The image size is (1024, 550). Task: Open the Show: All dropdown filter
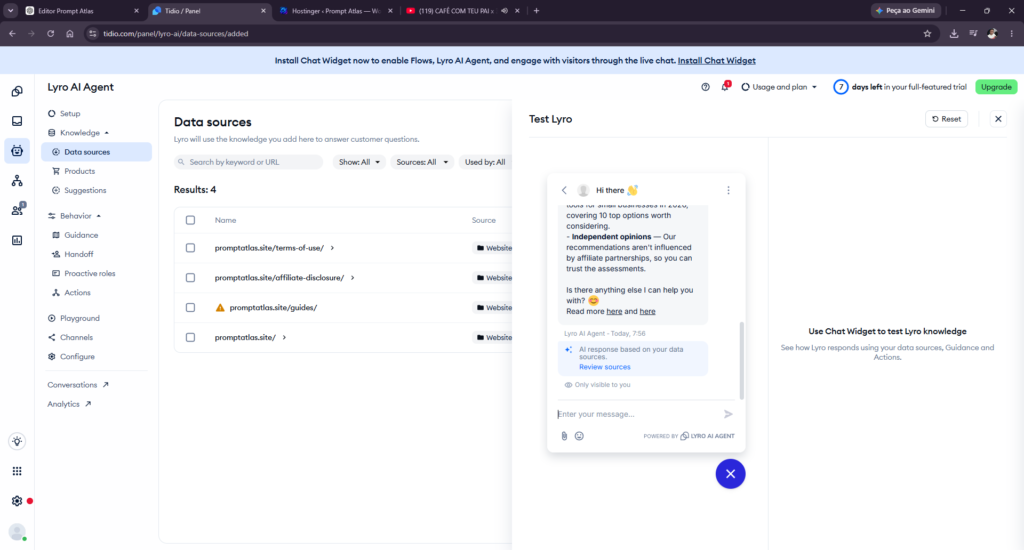pyautogui.click(x=359, y=162)
